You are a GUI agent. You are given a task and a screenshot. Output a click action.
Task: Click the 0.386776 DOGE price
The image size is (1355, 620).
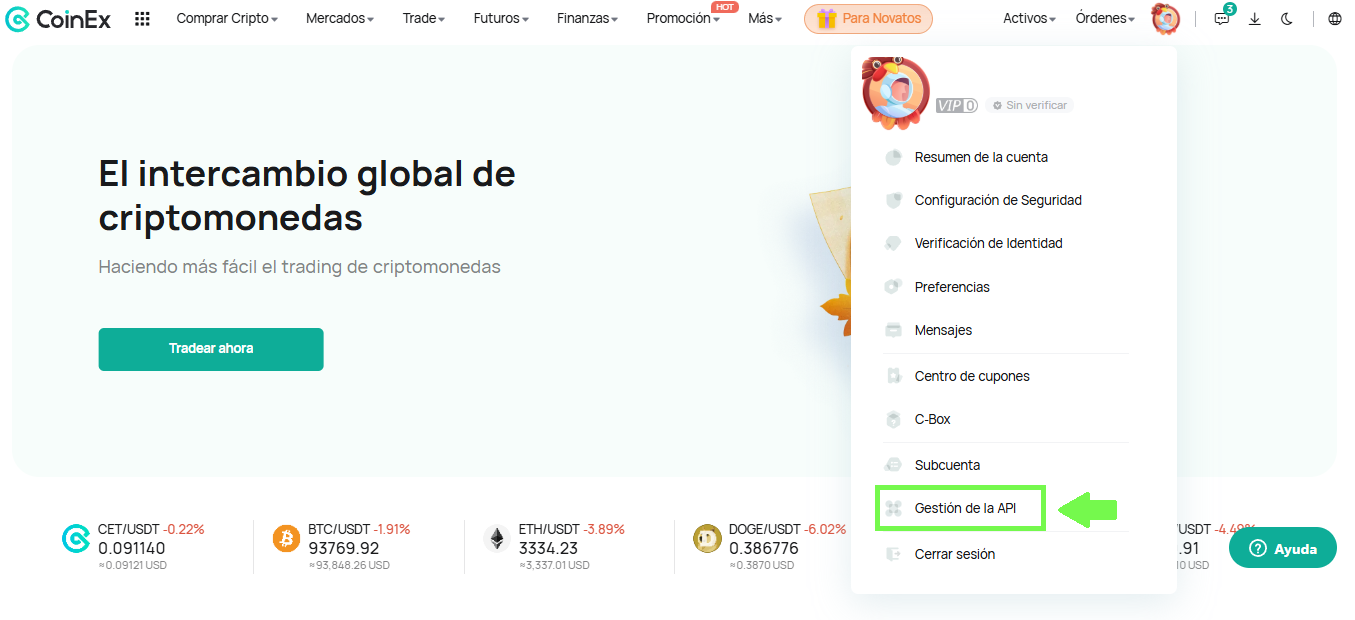coord(764,548)
